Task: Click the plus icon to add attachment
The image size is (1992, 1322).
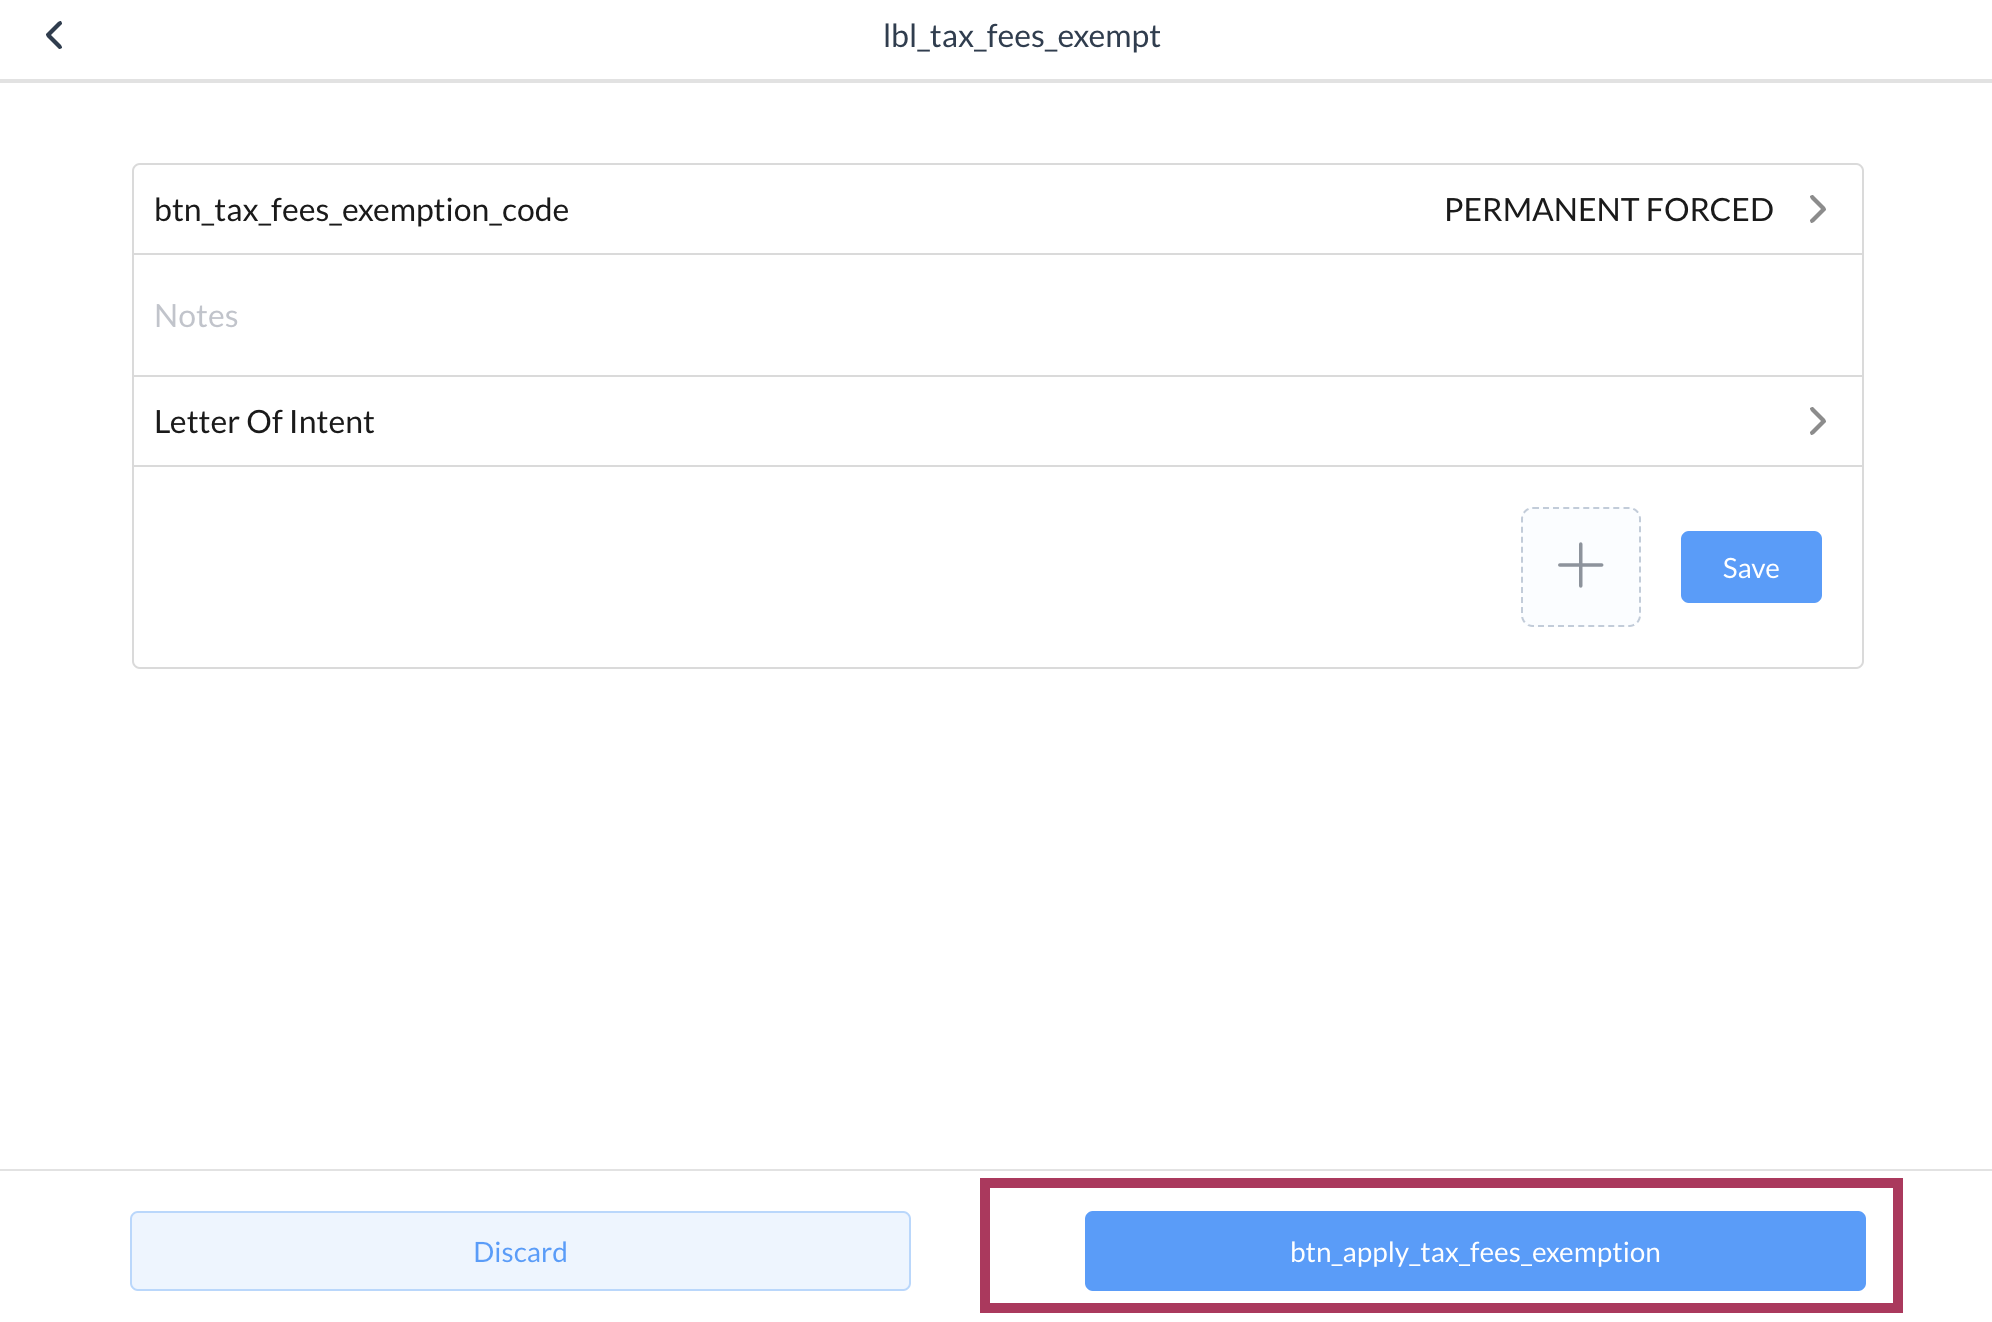Action: [1580, 565]
